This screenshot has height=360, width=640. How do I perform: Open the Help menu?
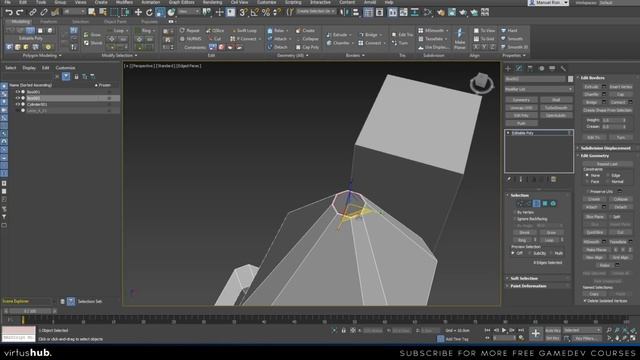click(x=389, y=2)
